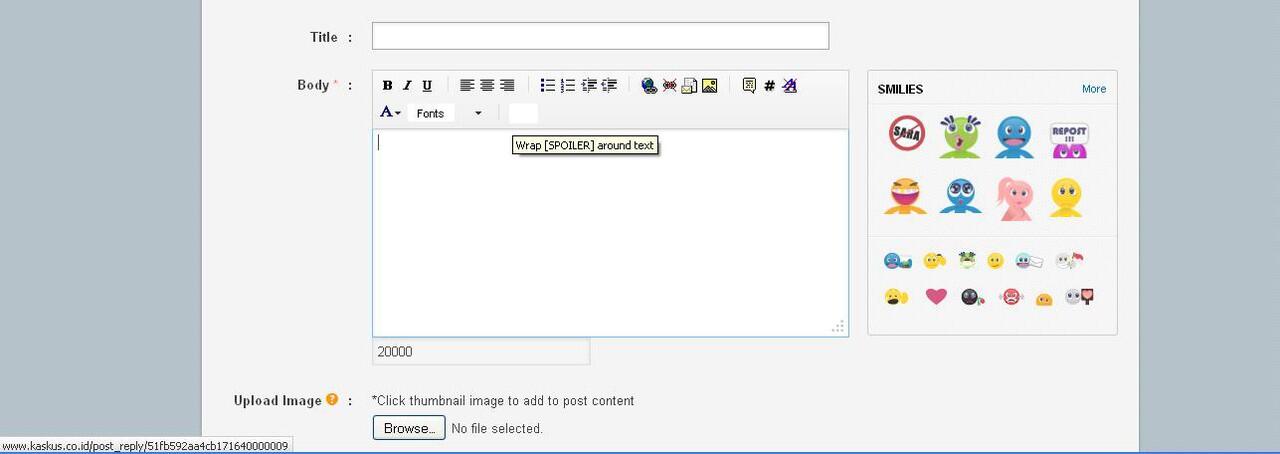The image size is (1280, 454).
Task: Toggle underline formatting in the editor
Action: pyautogui.click(x=427, y=86)
